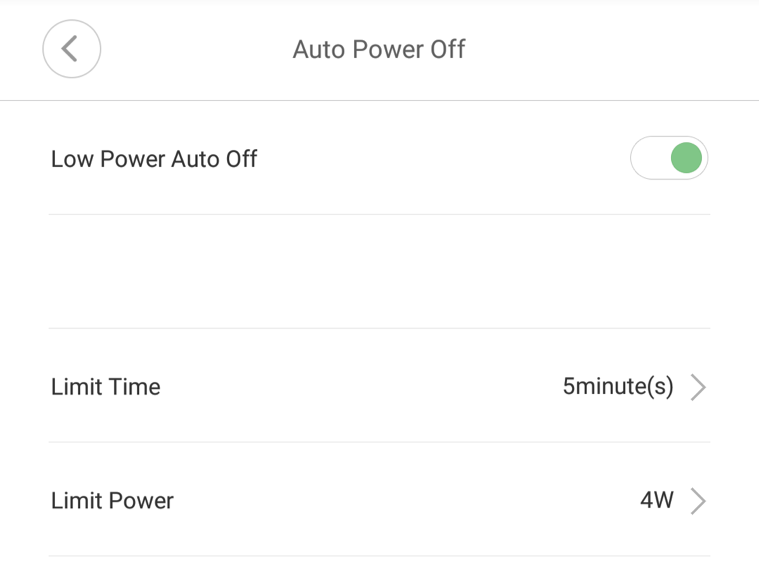Tap the arrow icon beside 4W
759x564 pixels.
click(698, 501)
